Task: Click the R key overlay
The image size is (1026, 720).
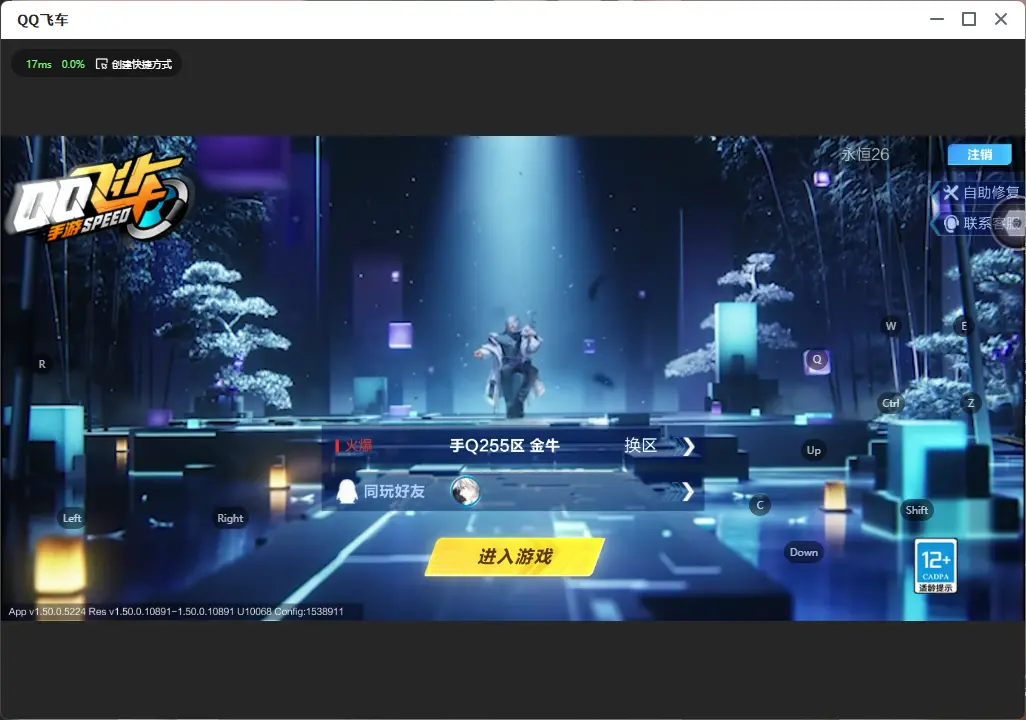Action: 42,364
